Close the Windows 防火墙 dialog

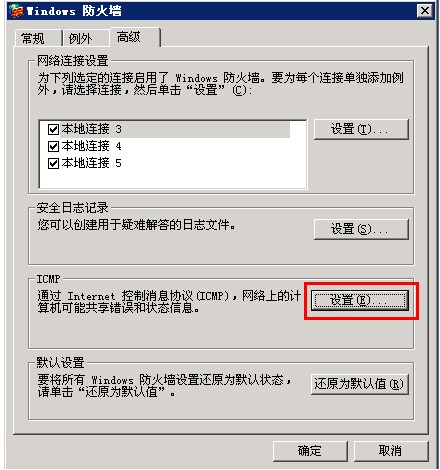coord(425,11)
